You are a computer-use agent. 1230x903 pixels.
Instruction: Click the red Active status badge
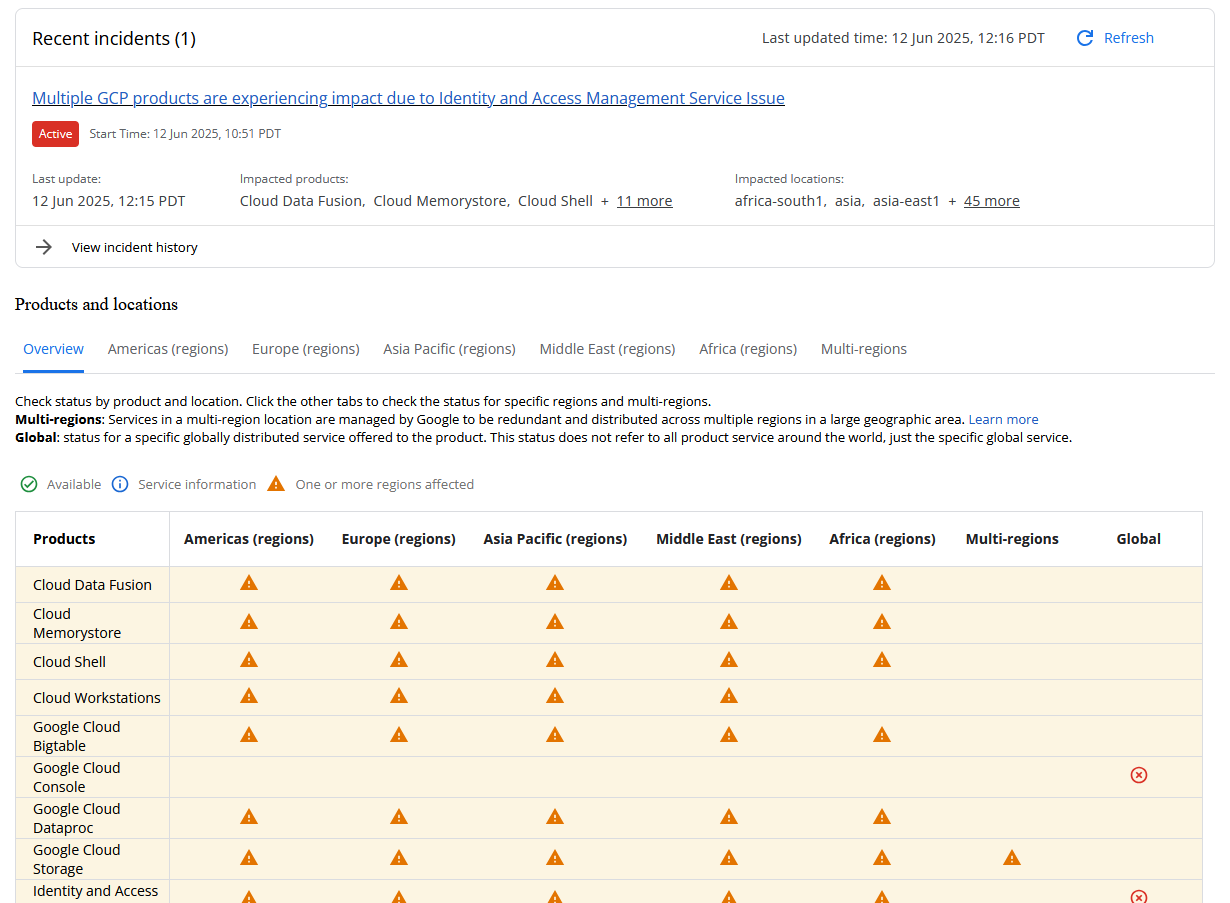click(x=56, y=134)
